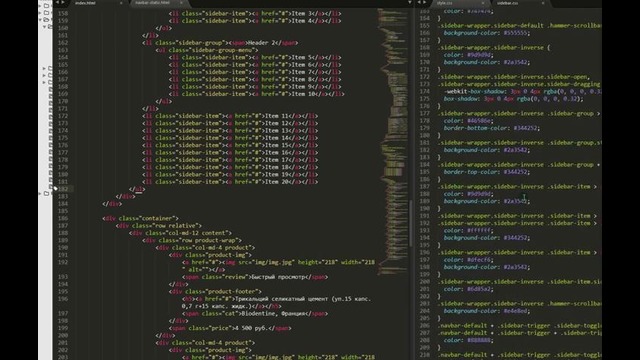Click the next-tab arrow in left pane
Screen dimensions: 640x360
63,2
